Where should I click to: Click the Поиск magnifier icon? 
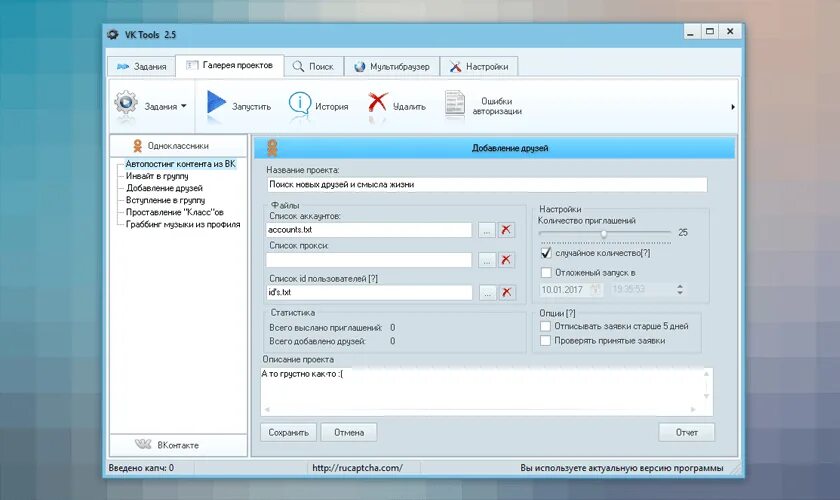pyautogui.click(x=298, y=66)
